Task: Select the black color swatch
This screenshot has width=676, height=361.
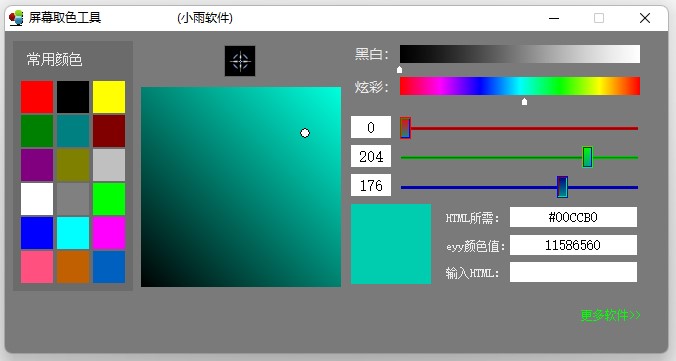Action: tap(73, 97)
